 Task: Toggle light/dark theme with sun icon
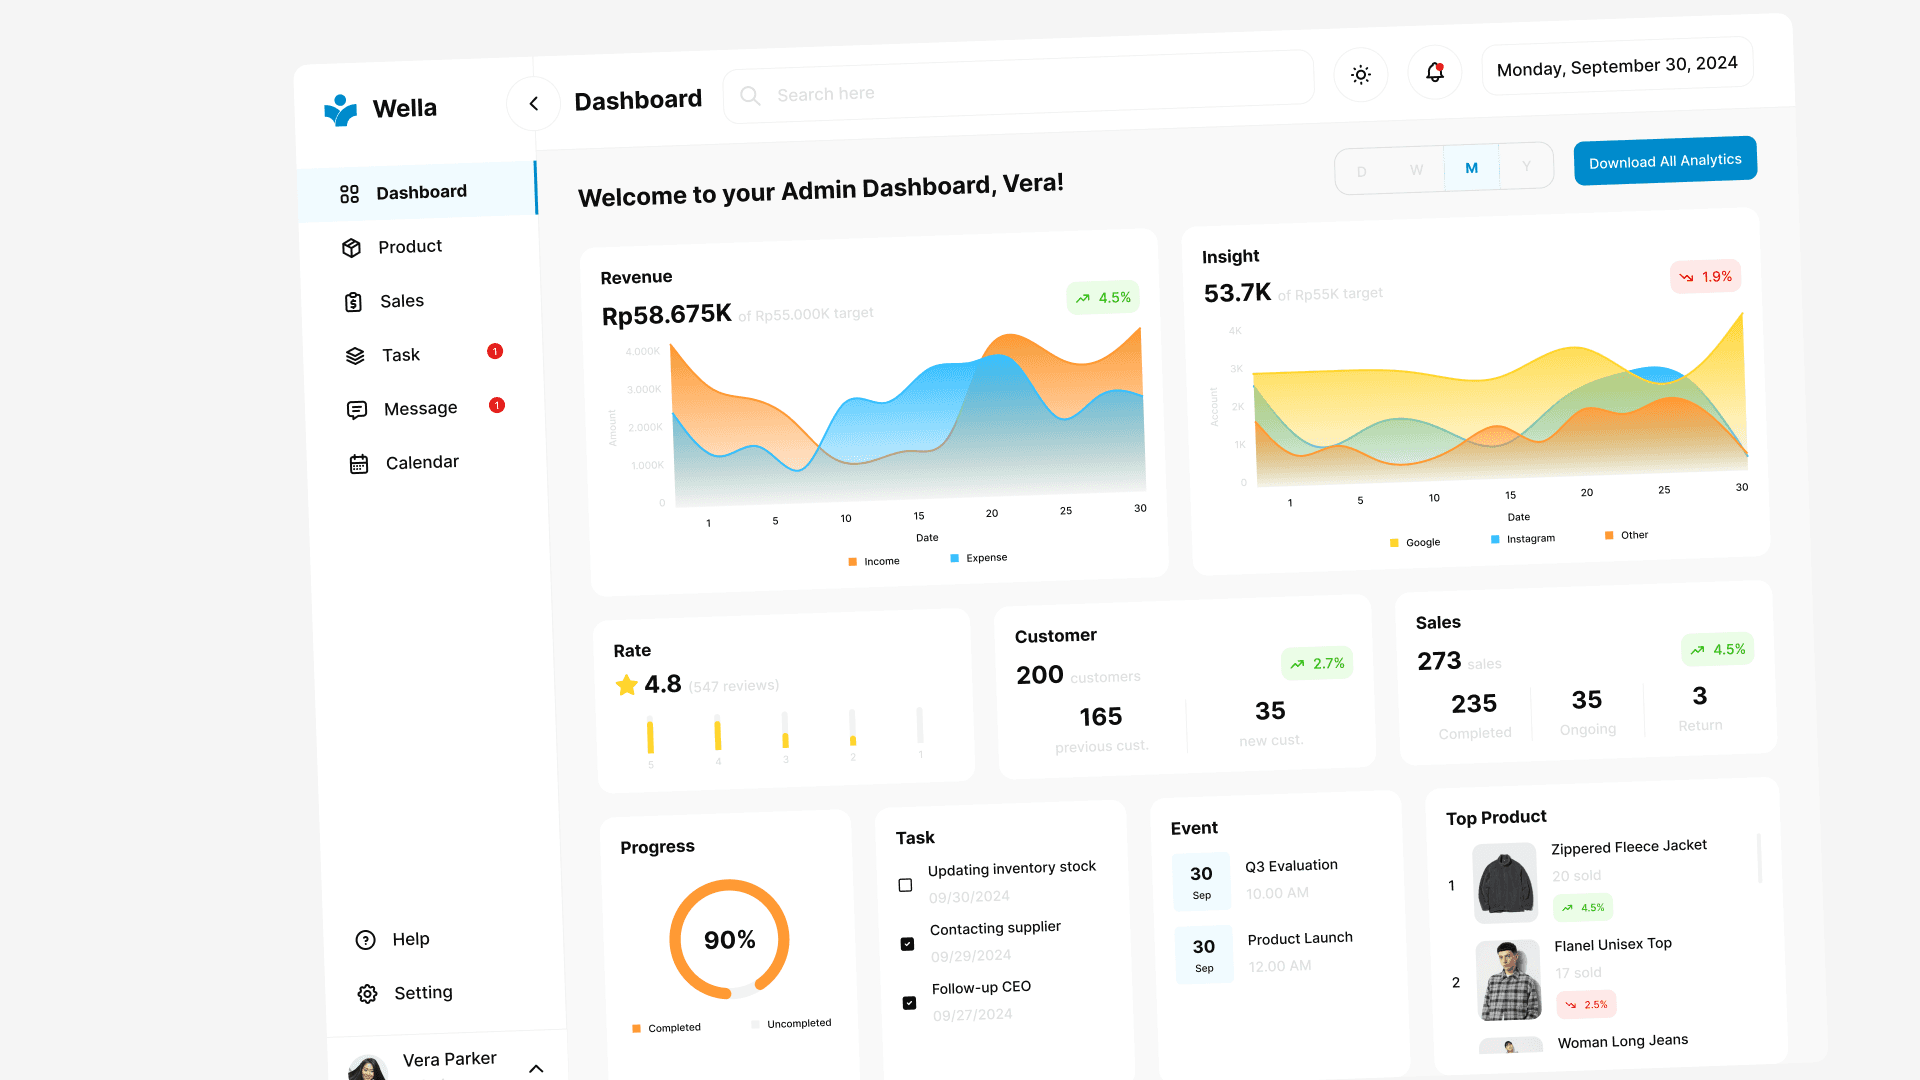point(1360,74)
